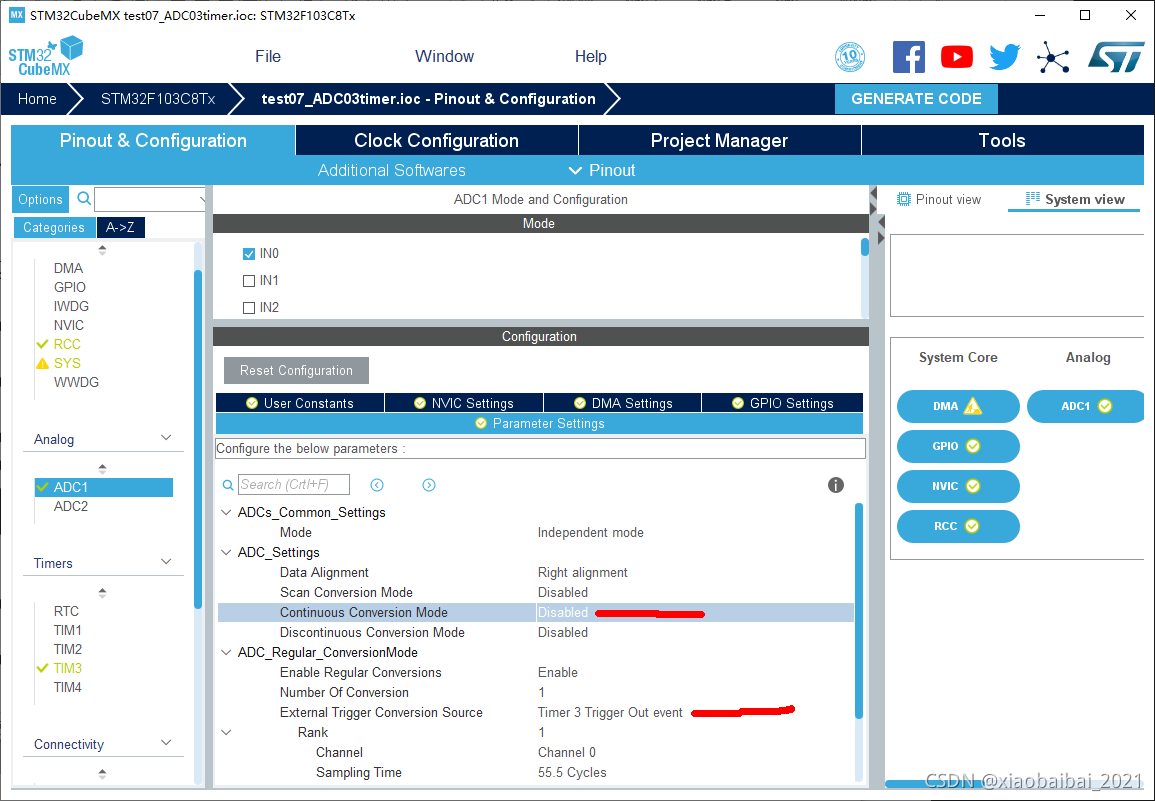Open the Facebook icon link

point(908,57)
